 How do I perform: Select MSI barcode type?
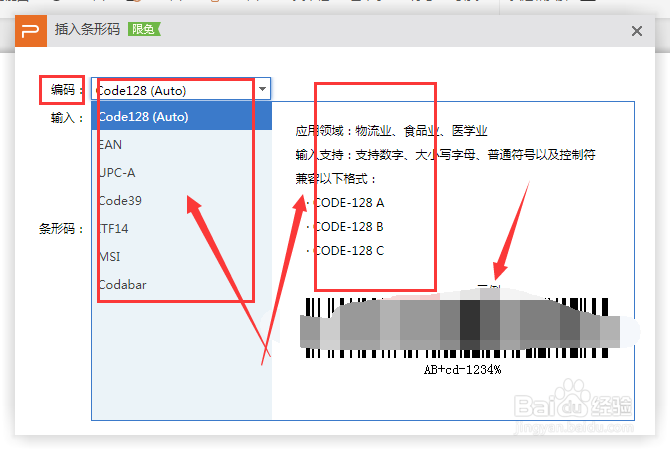182,256
